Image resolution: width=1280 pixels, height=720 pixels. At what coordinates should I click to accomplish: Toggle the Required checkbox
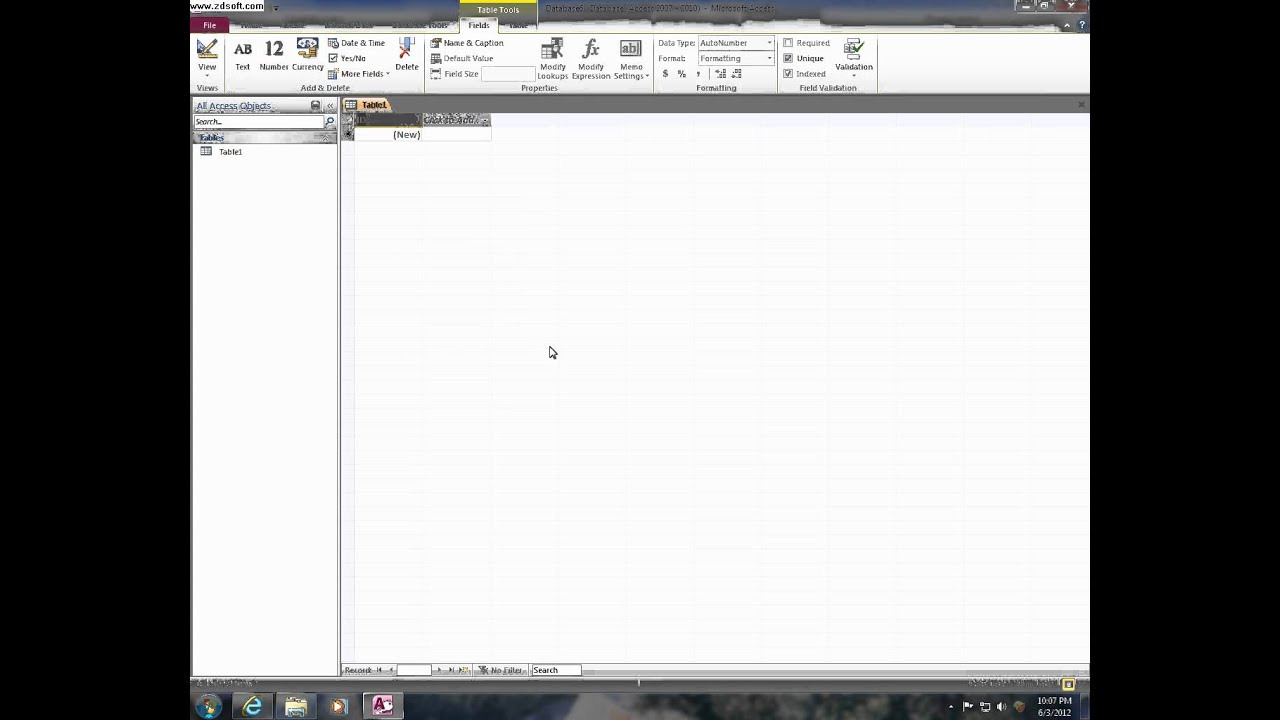tap(788, 43)
